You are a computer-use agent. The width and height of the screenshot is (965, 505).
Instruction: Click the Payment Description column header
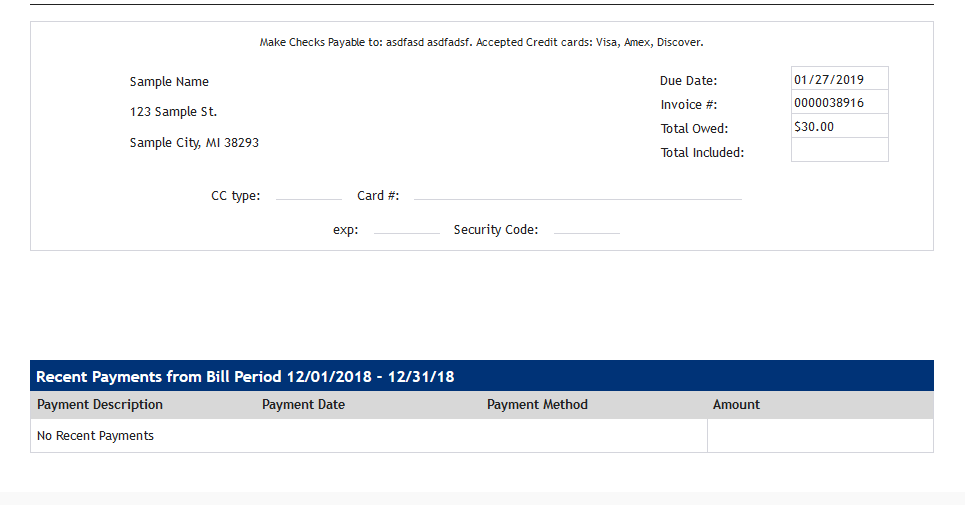(x=100, y=405)
